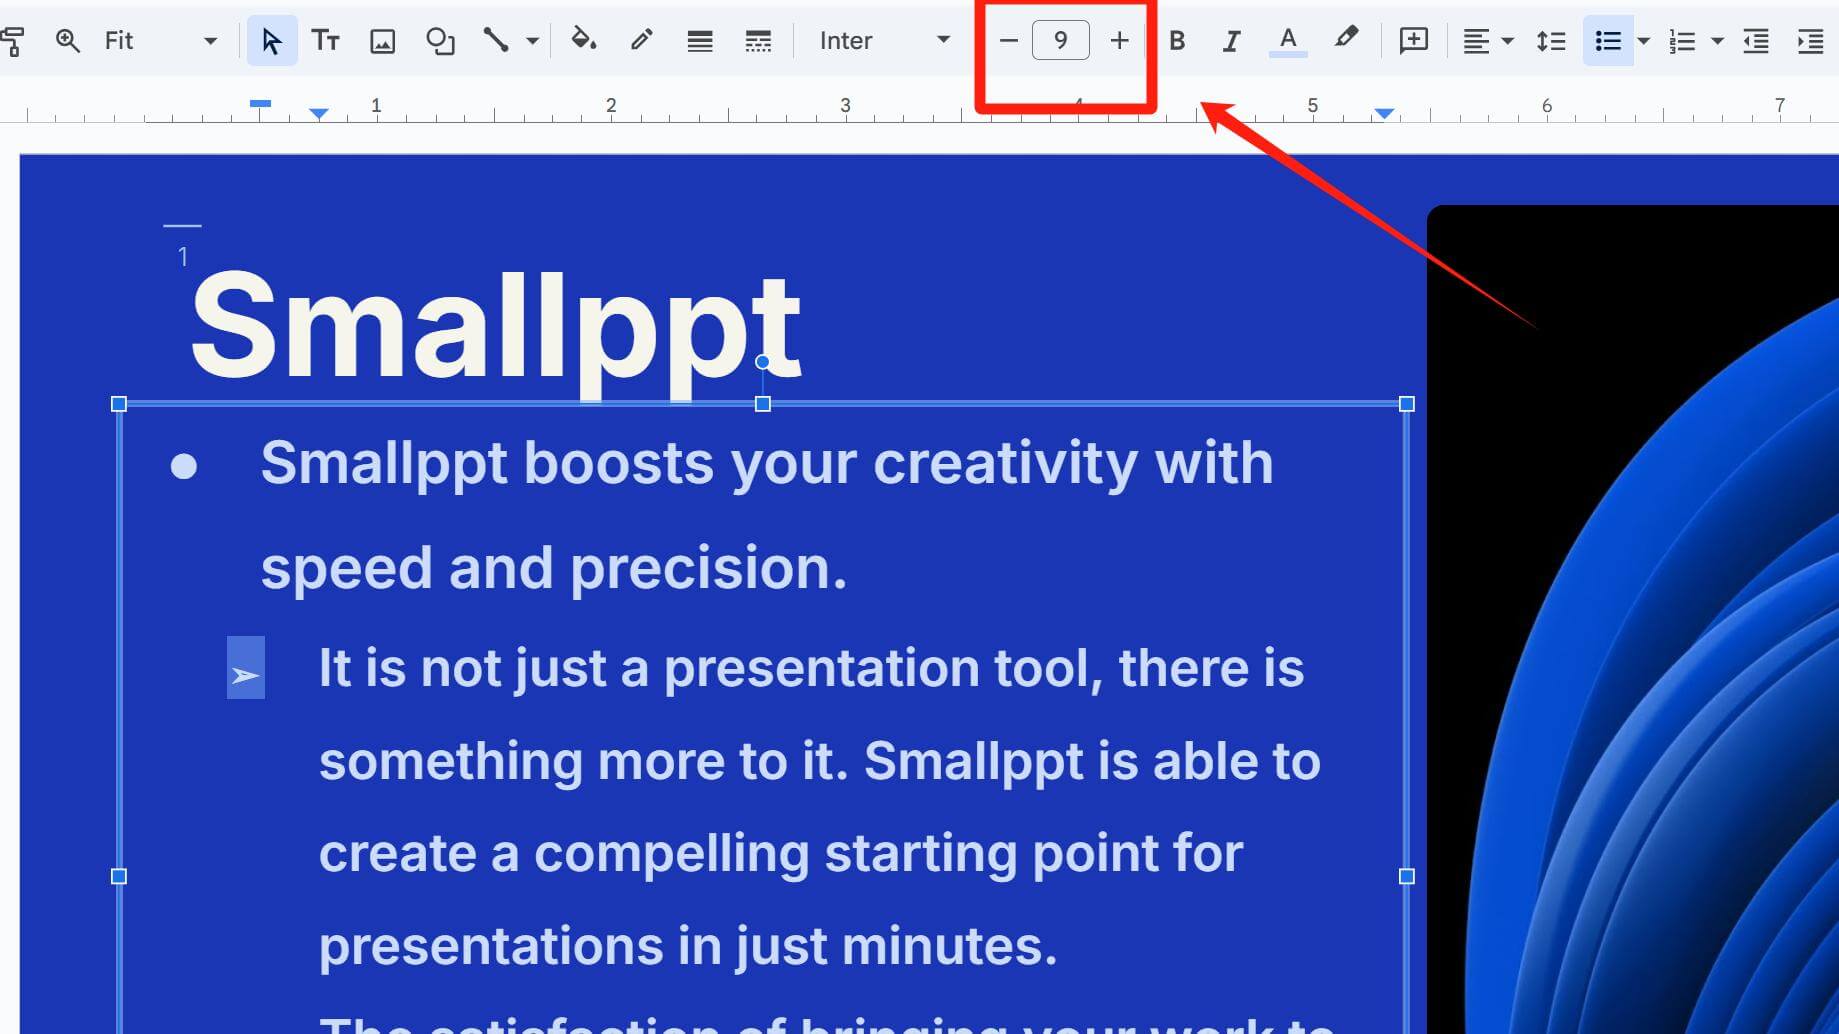Open the Border weight options
This screenshot has height=1034, width=1839.
click(700, 41)
